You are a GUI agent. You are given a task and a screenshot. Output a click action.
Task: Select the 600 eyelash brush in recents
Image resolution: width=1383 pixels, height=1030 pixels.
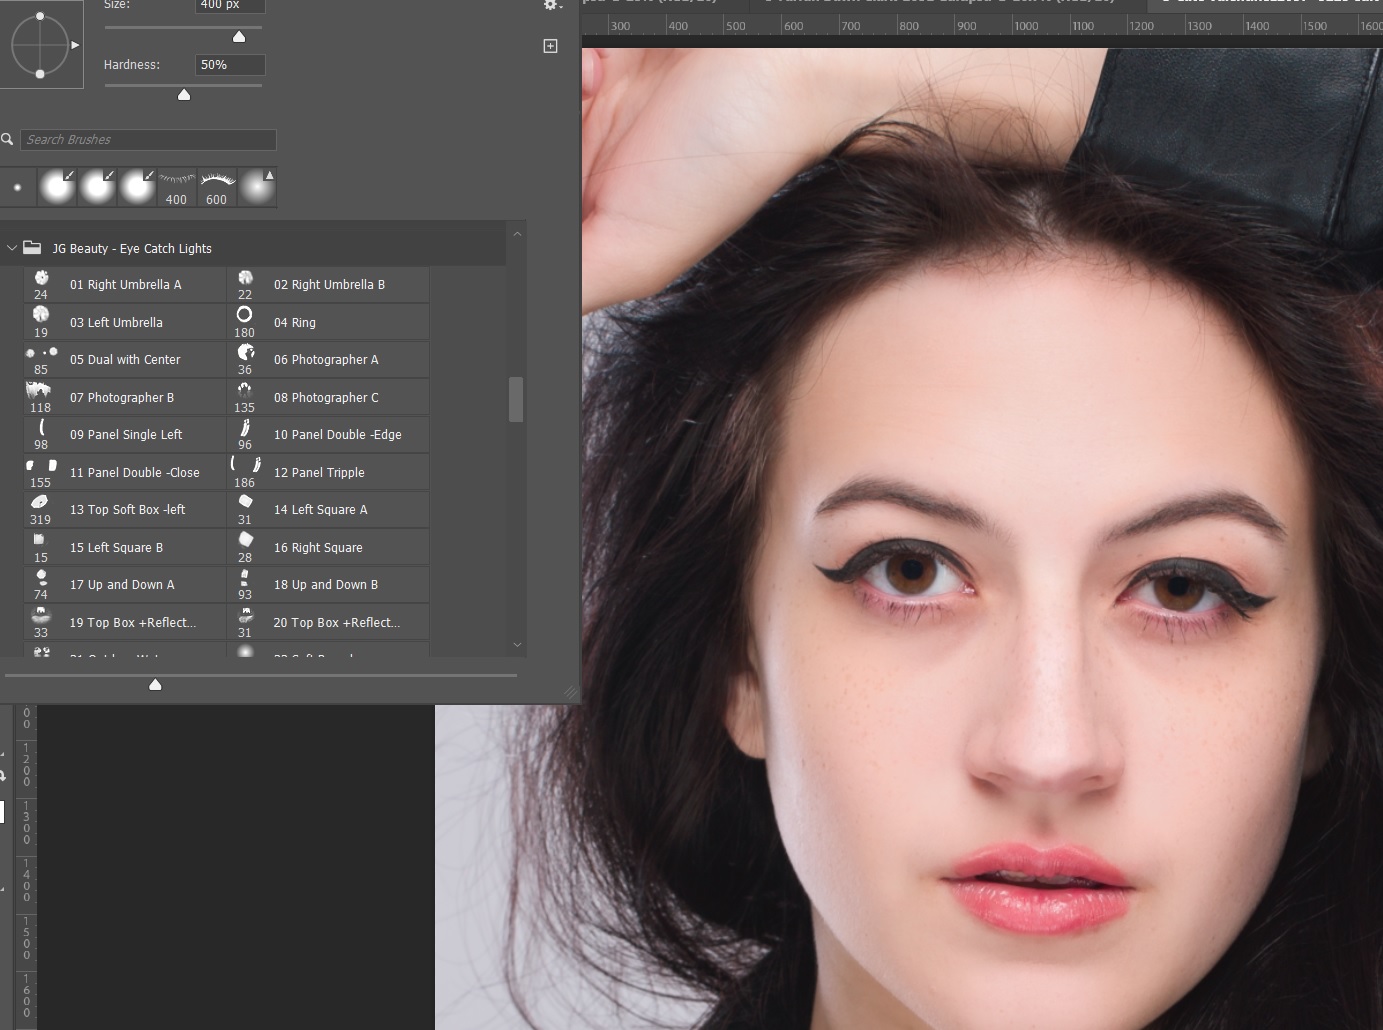click(217, 188)
